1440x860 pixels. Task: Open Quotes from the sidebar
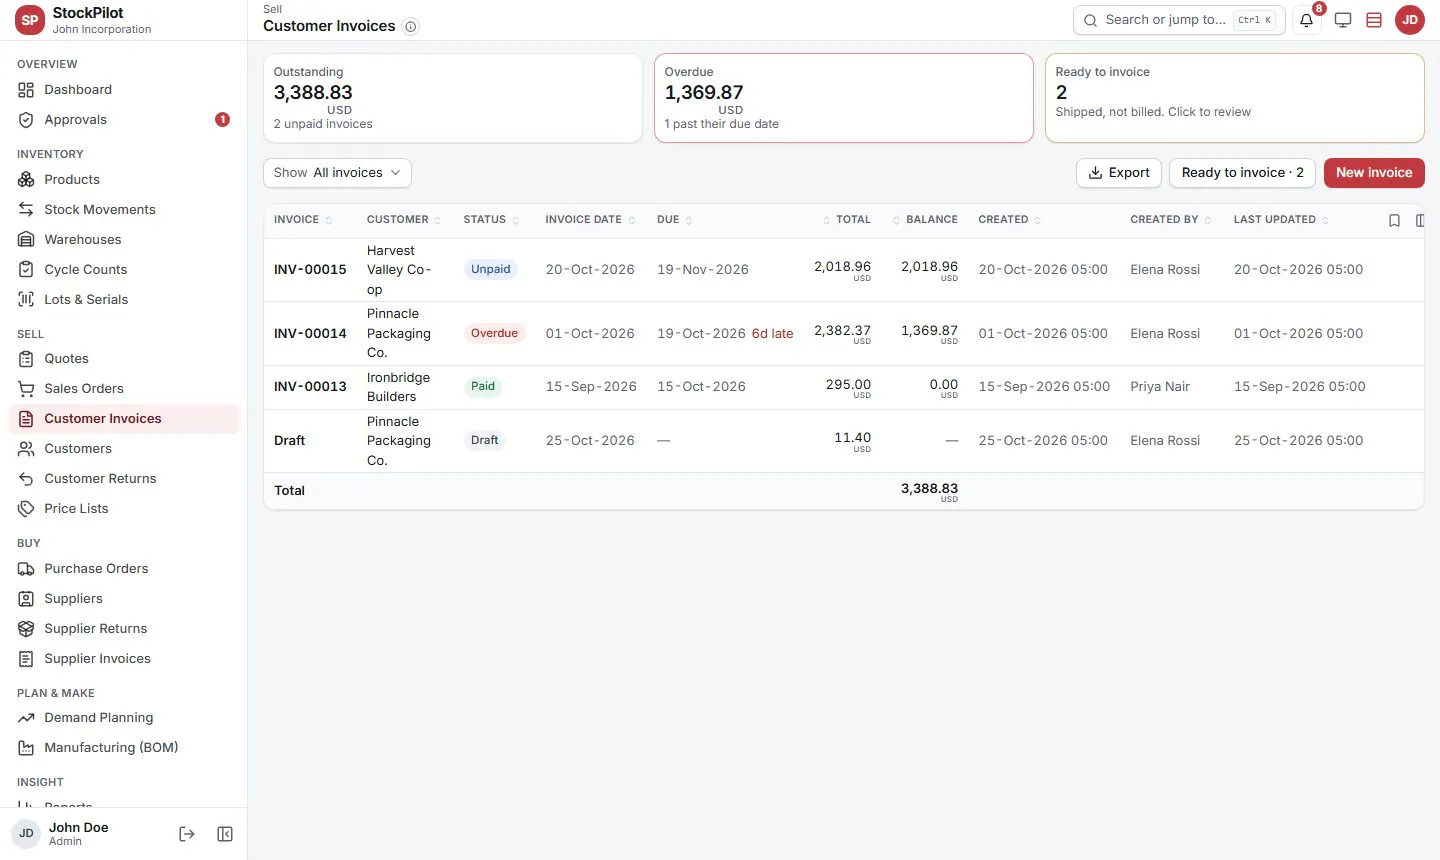click(x=124, y=359)
